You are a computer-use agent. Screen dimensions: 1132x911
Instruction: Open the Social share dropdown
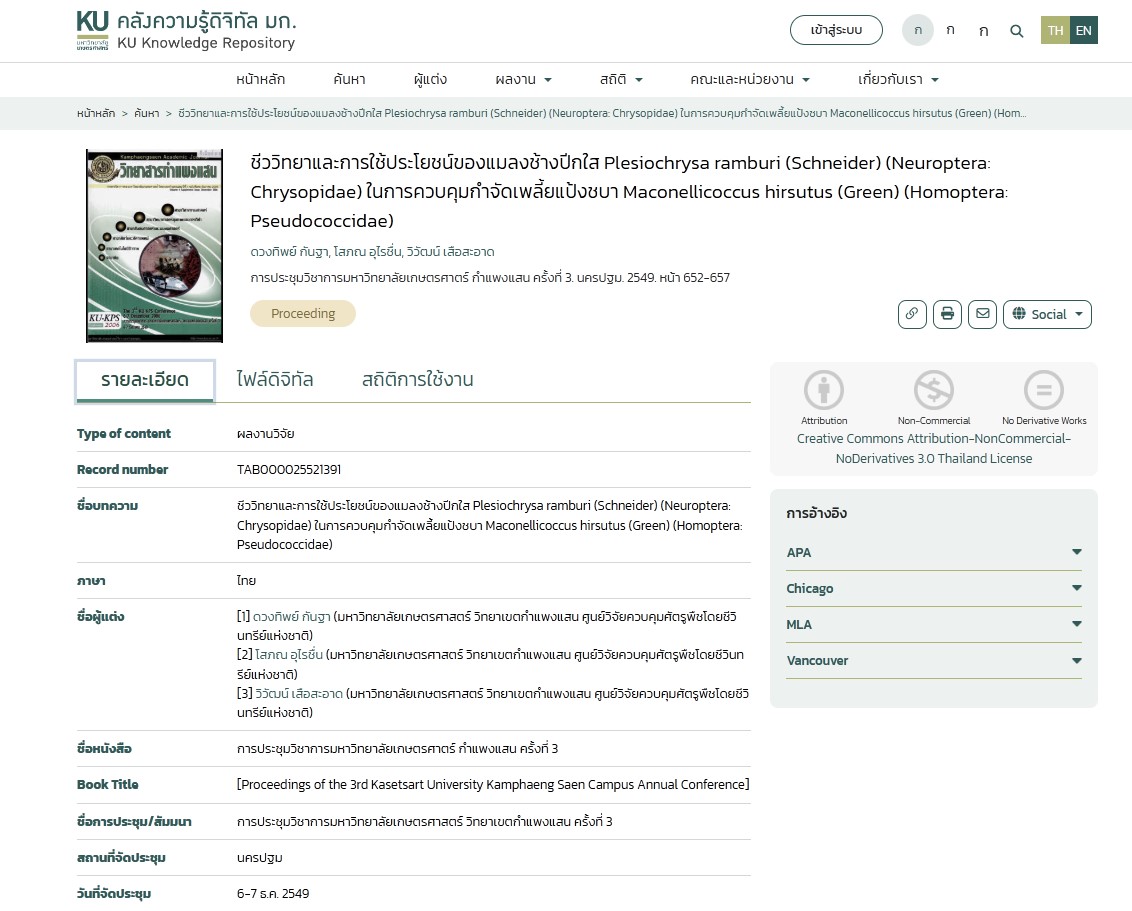[x=1047, y=314]
